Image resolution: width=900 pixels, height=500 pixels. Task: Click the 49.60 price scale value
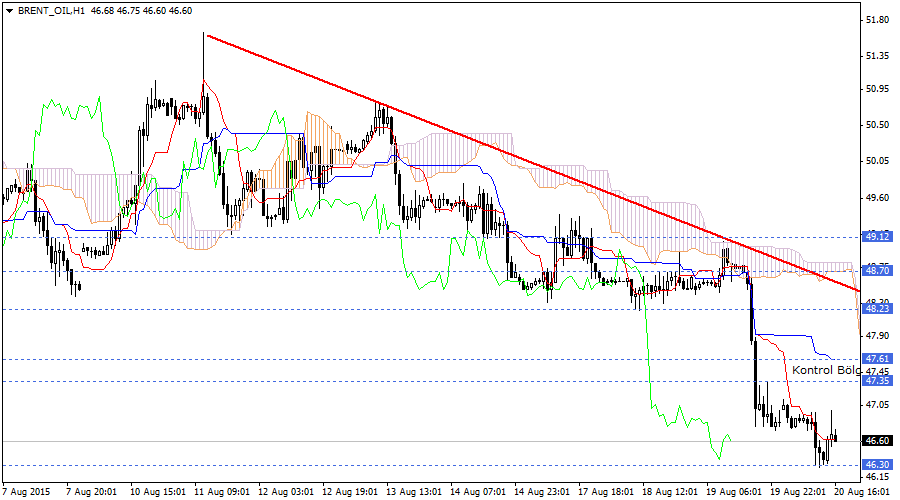point(877,197)
